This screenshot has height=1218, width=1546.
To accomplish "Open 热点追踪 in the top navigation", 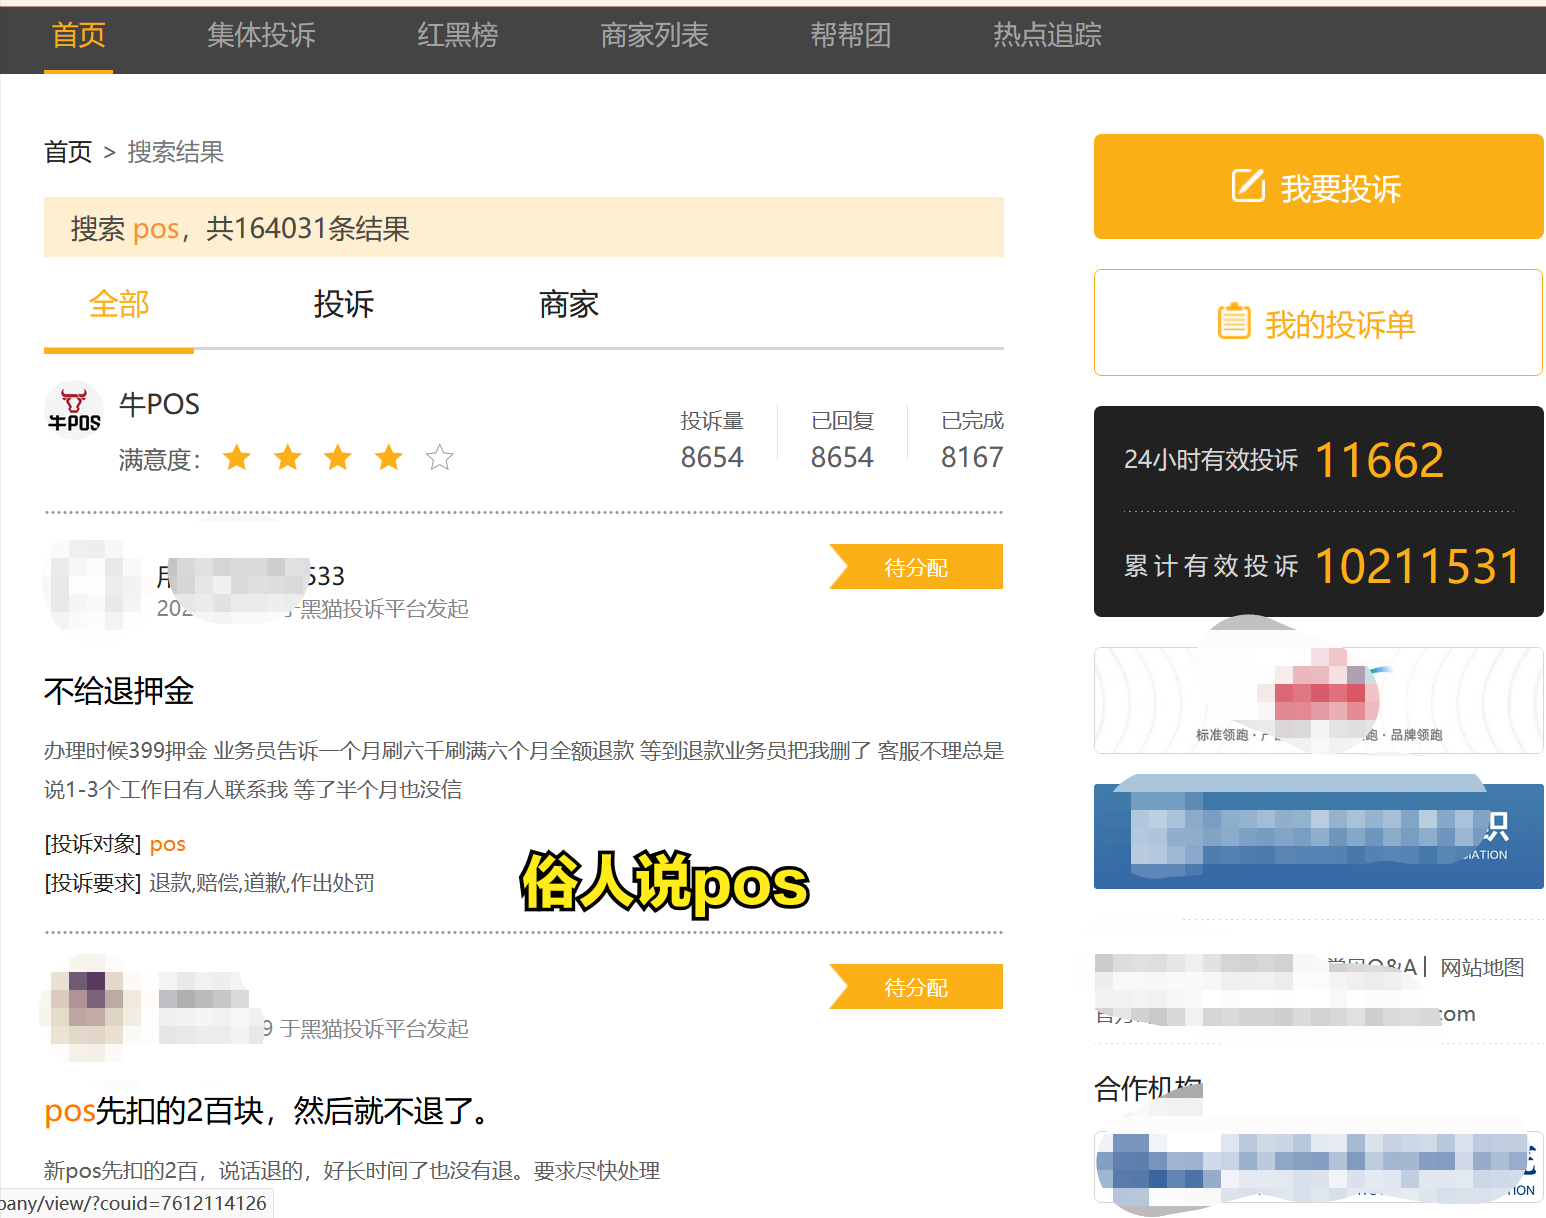I will [x=1047, y=36].
